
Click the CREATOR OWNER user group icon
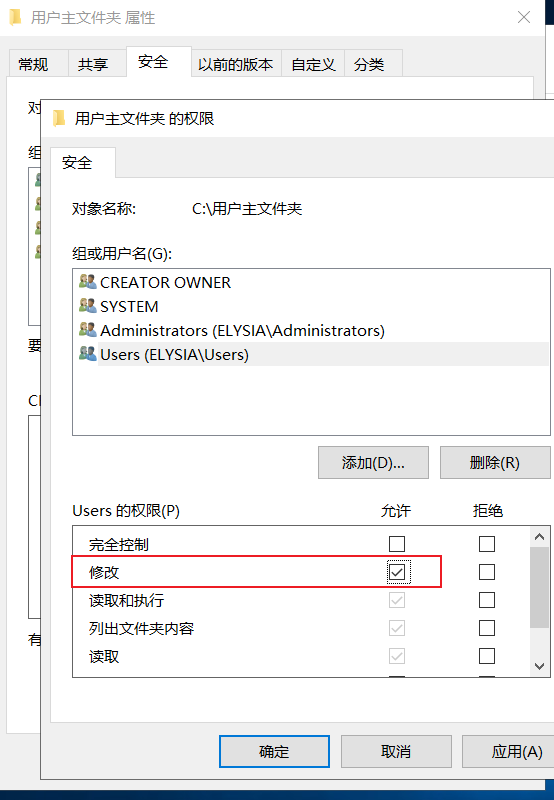click(88, 282)
